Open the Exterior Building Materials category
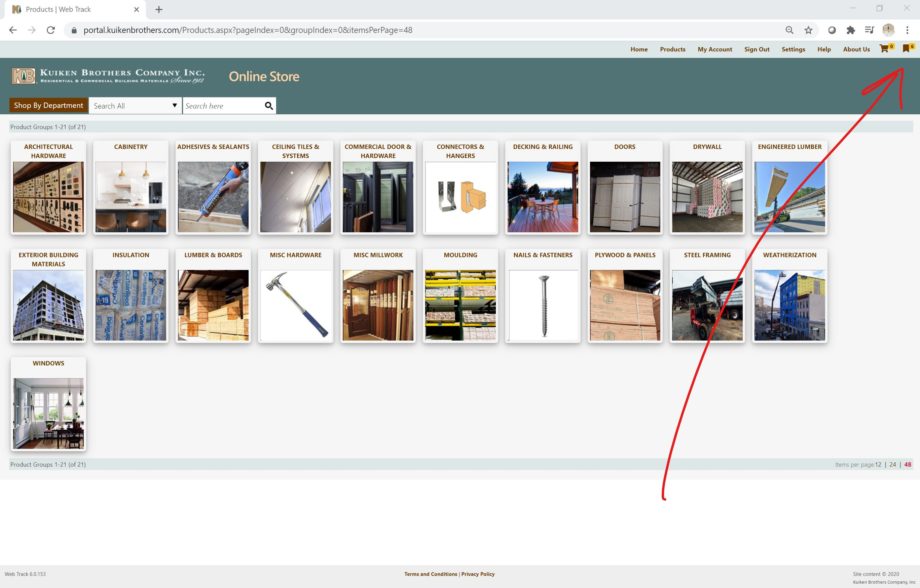 [x=48, y=296]
